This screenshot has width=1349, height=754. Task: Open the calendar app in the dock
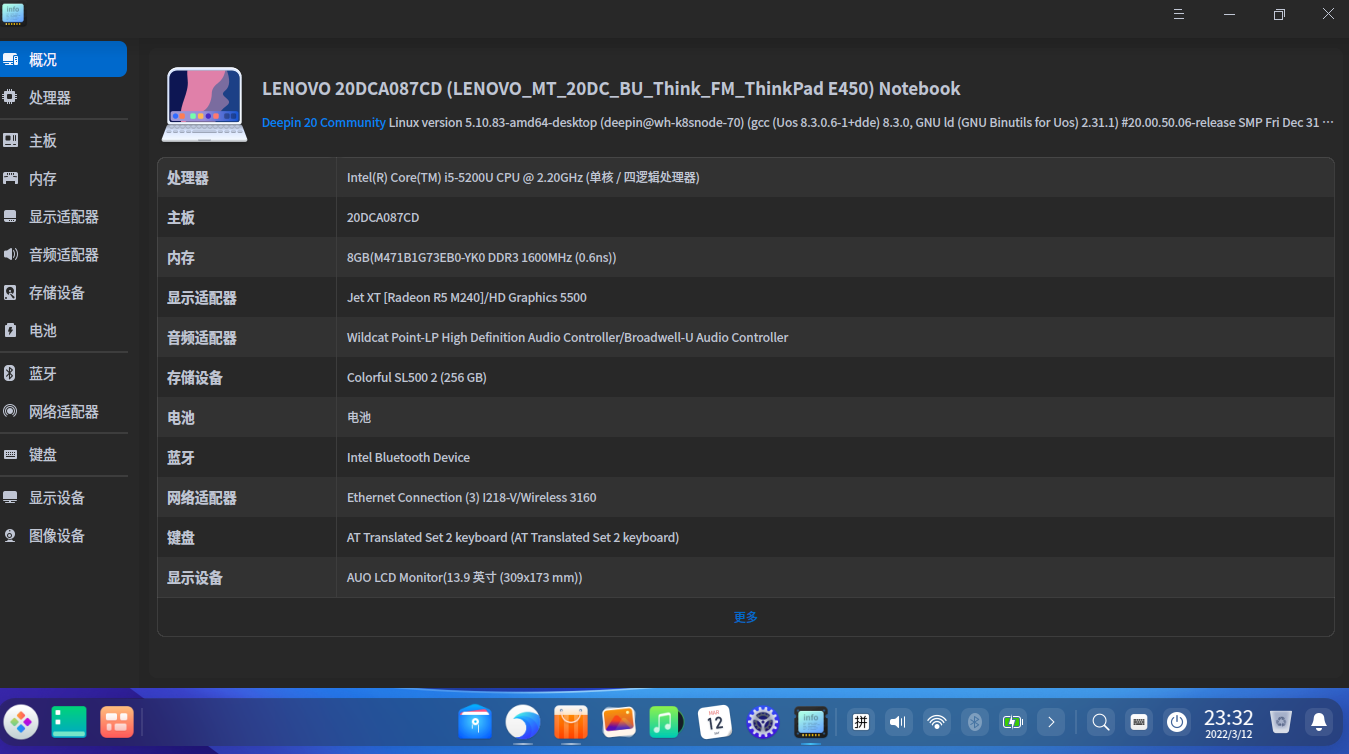tap(715, 721)
